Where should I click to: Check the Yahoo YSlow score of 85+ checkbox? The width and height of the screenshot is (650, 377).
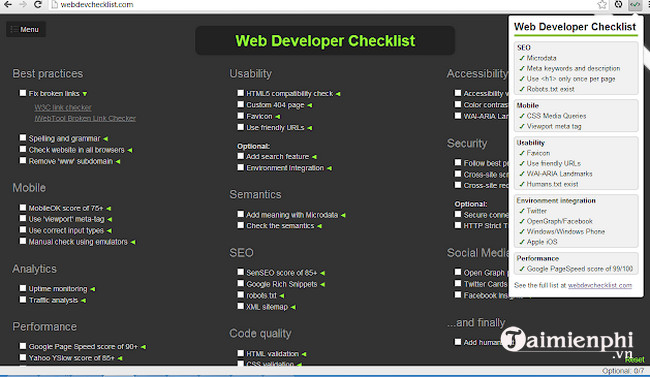click(x=23, y=357)
